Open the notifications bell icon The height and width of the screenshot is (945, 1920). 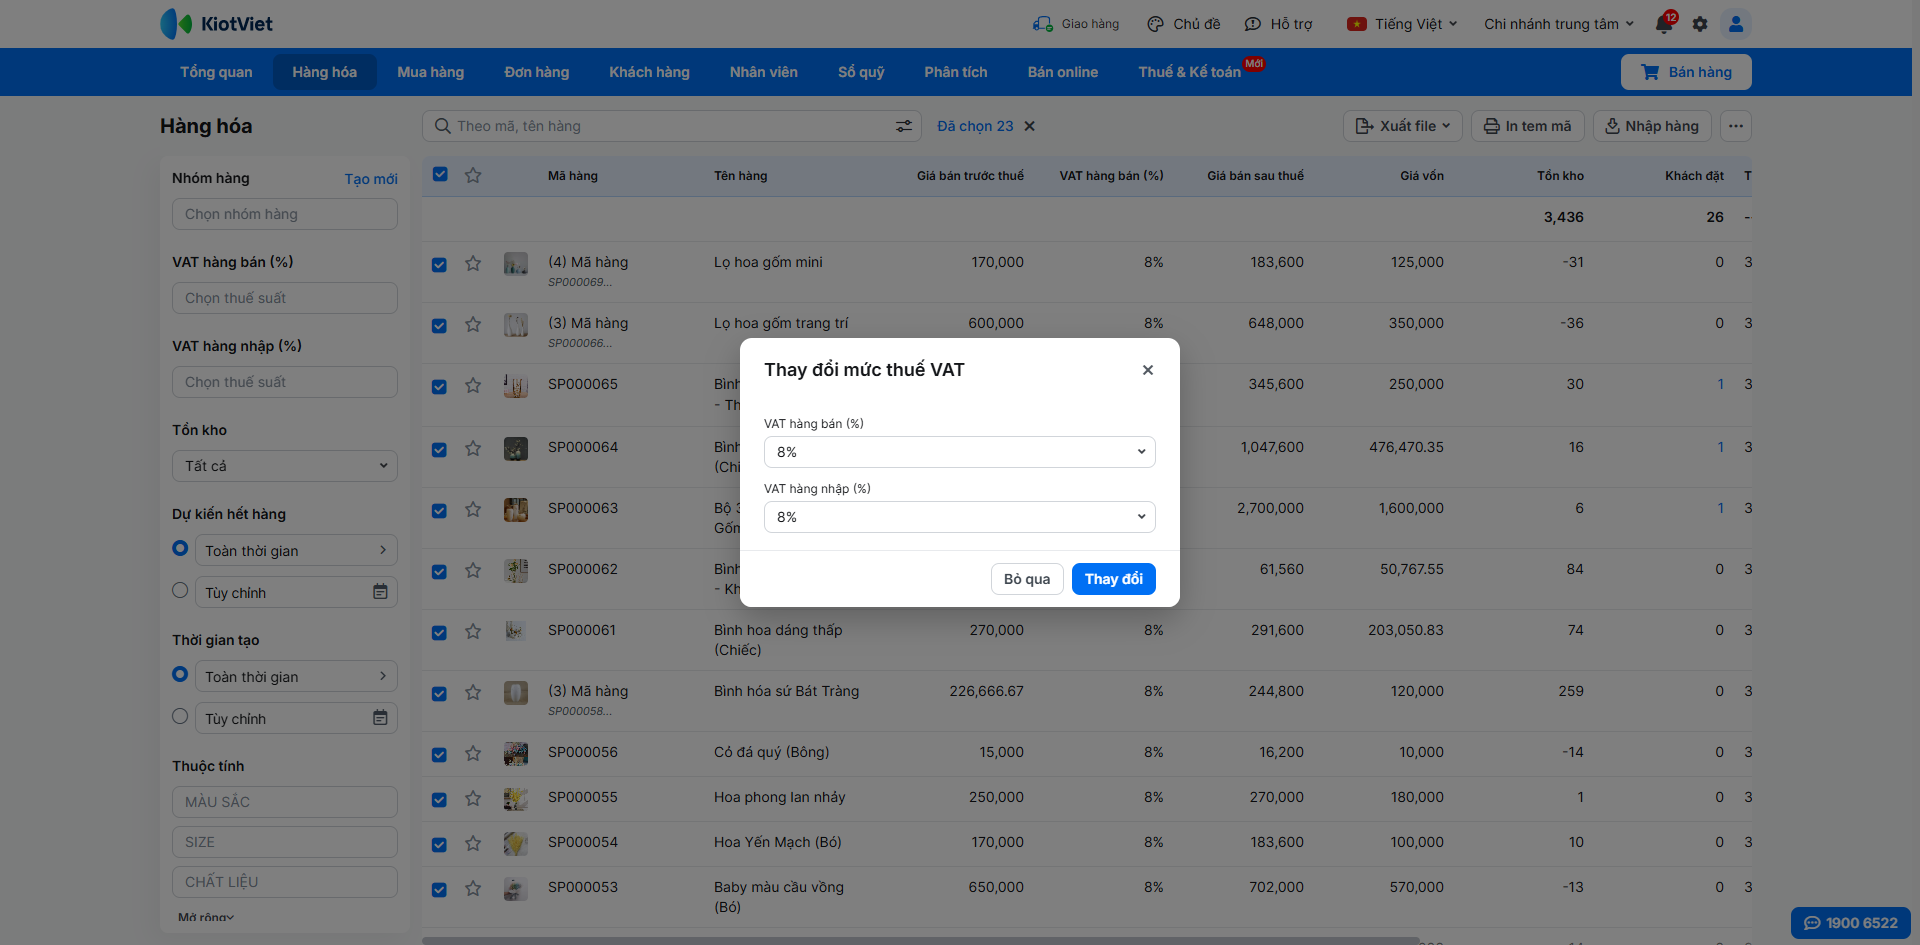point(1664,24)
